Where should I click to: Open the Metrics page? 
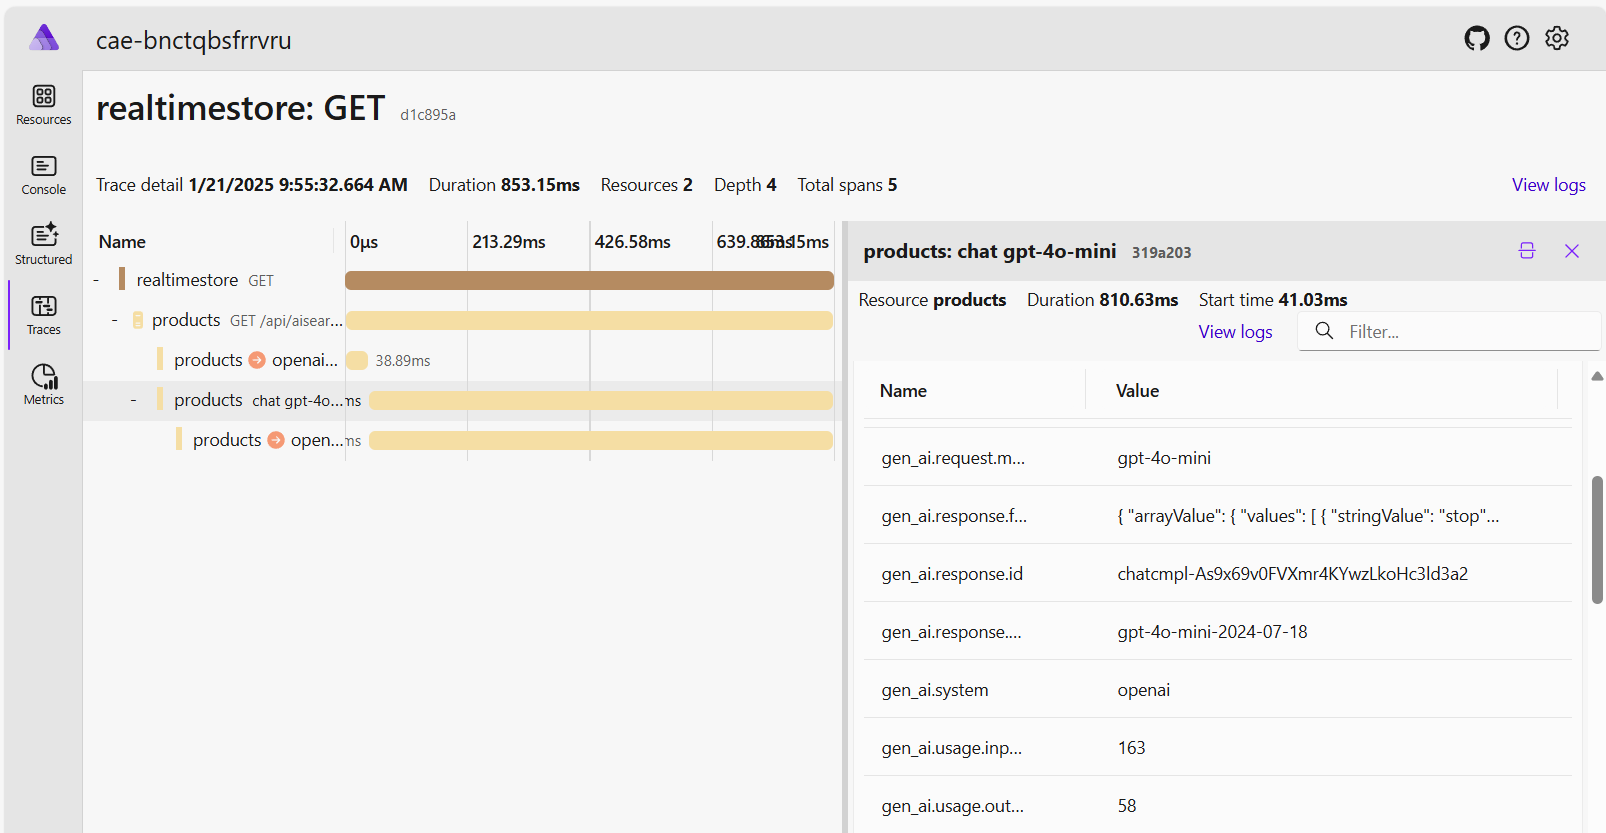click(x=43, y=385)
